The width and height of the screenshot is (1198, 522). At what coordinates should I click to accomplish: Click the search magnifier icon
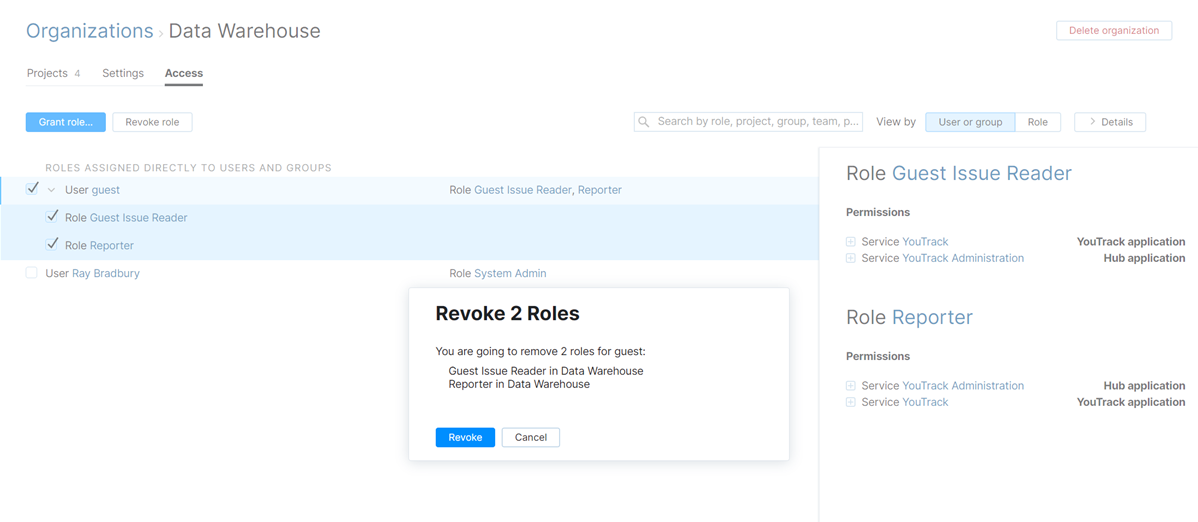pos(644,122)
